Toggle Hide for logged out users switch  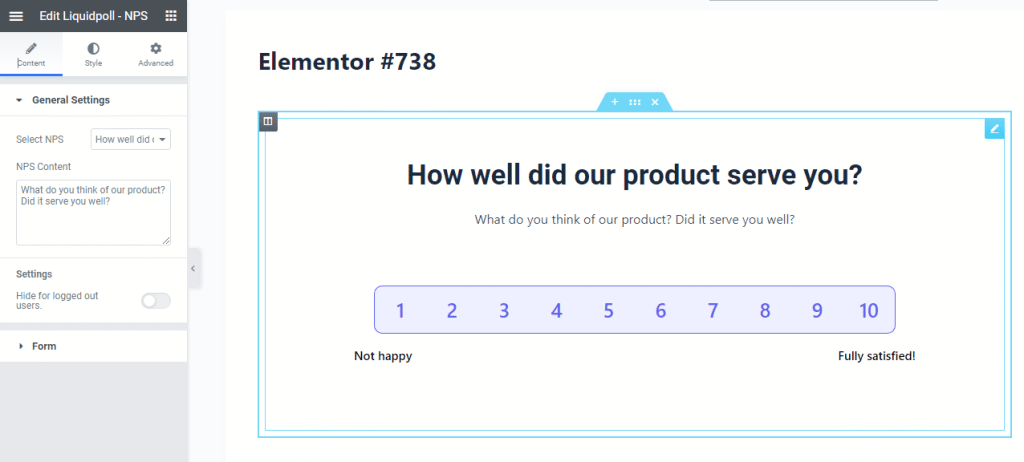click(156, 301)
